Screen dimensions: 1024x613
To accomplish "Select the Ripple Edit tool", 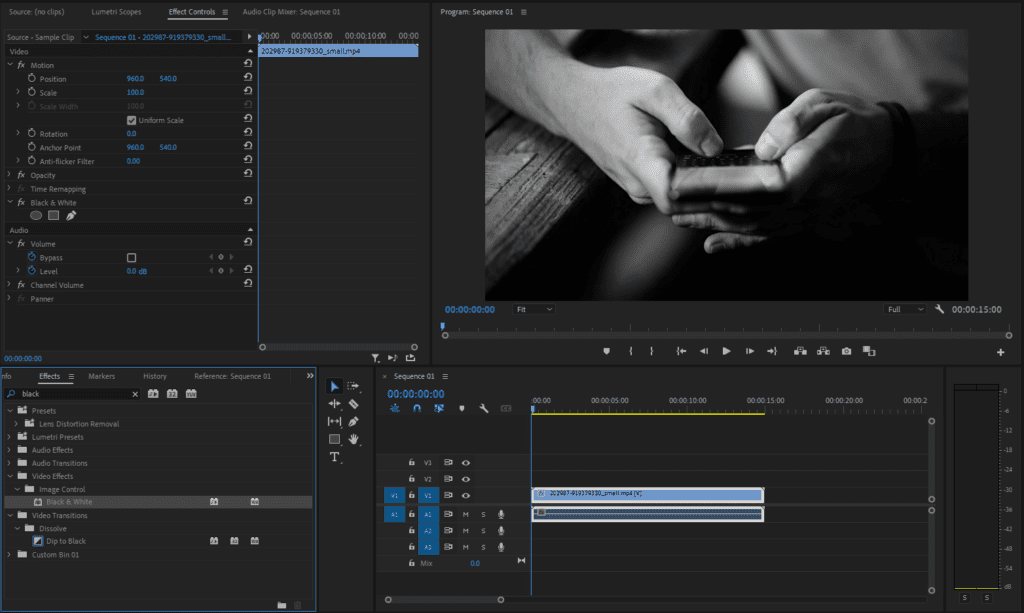I will (334, 404).
